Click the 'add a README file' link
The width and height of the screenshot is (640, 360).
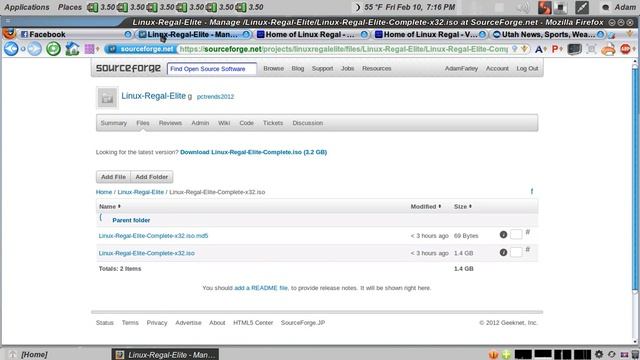[x=261, y=288]
